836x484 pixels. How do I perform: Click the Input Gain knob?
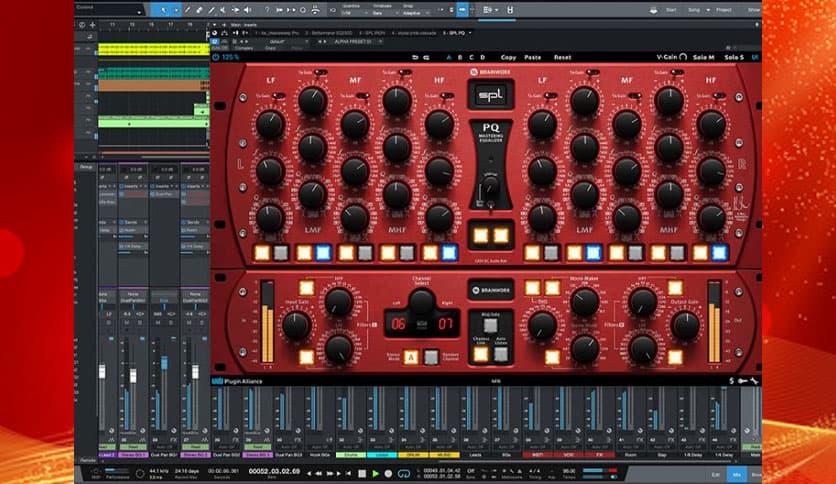296,325
